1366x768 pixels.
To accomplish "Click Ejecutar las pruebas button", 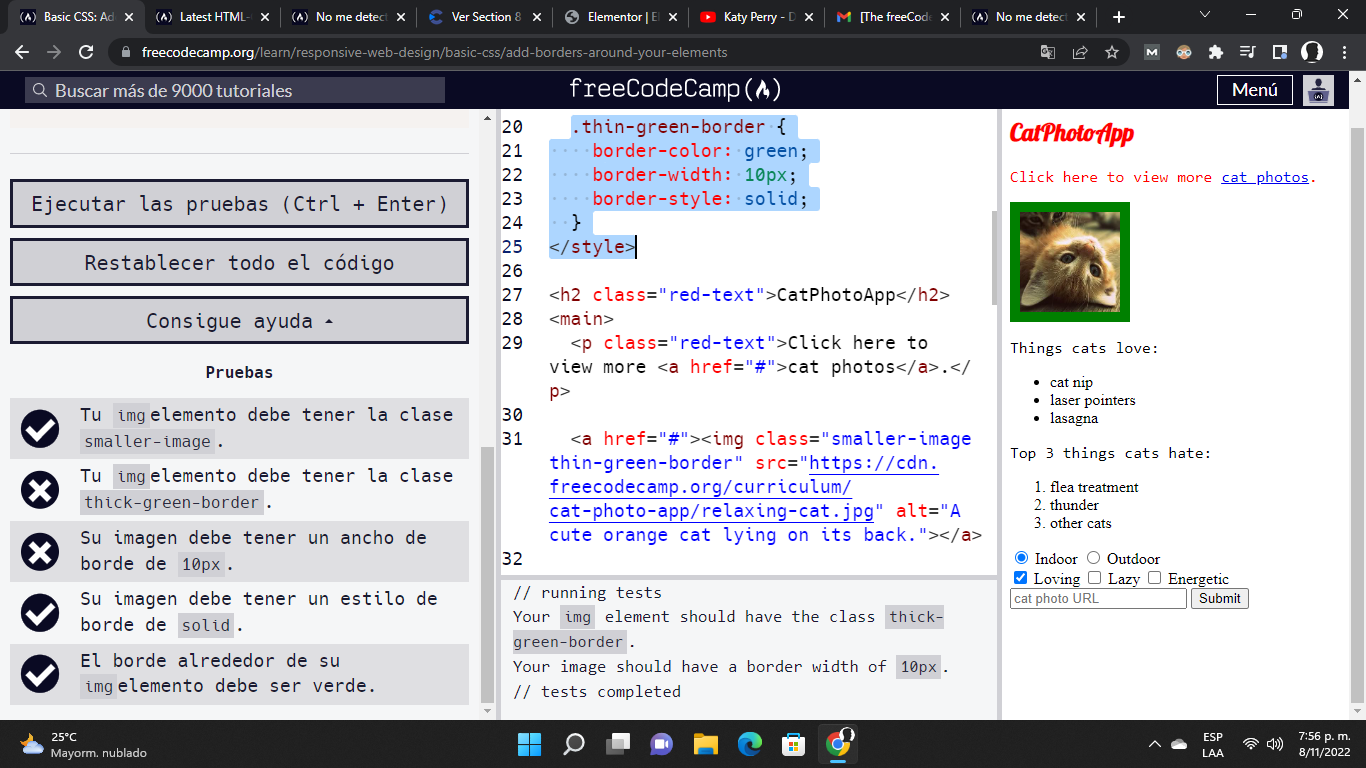I will [239, 203].
